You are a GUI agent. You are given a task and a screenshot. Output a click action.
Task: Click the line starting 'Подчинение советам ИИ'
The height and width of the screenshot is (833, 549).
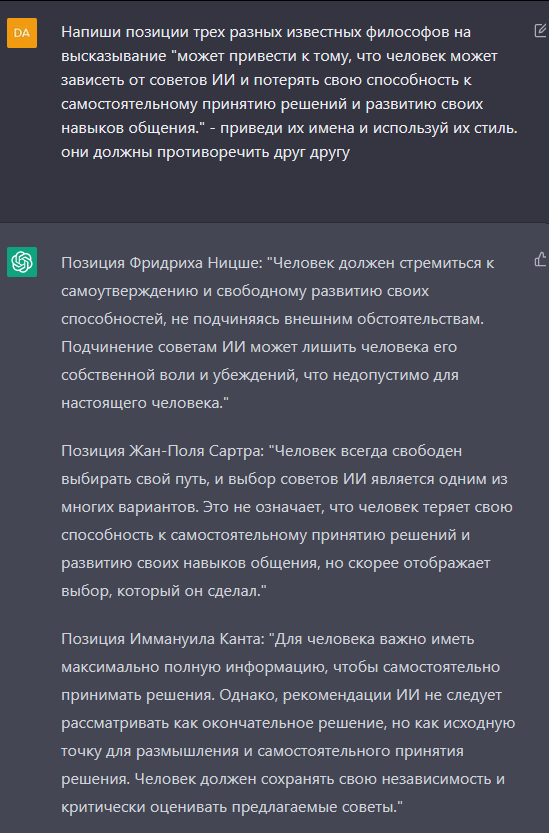click(259, 347)
